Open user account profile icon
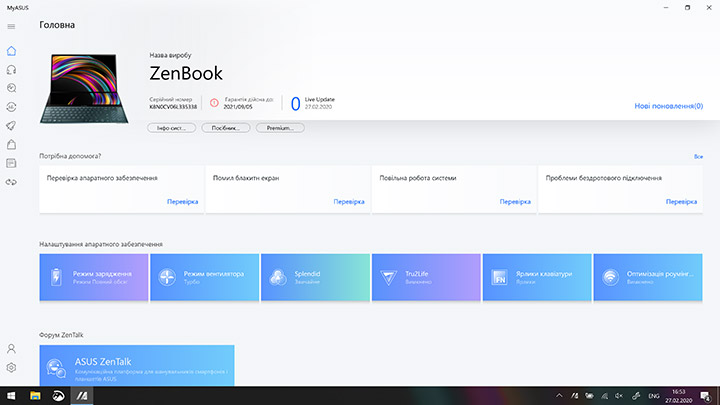 point(11,349)
